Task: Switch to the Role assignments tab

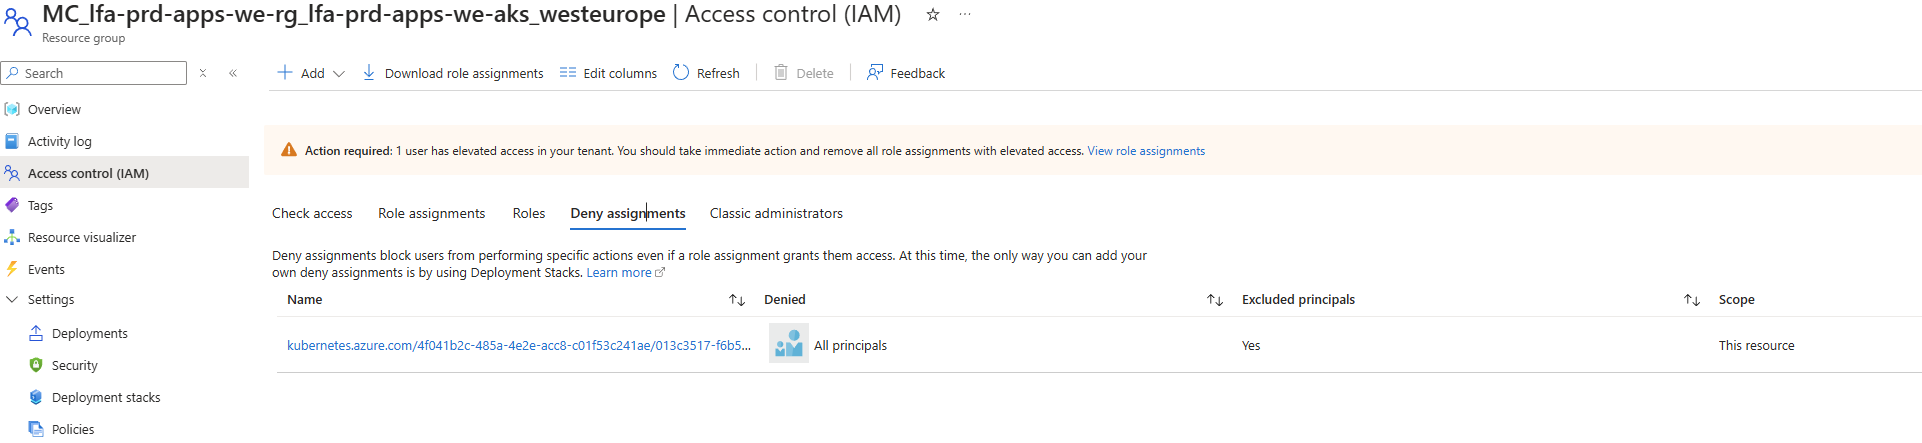Action: point(431,213)
